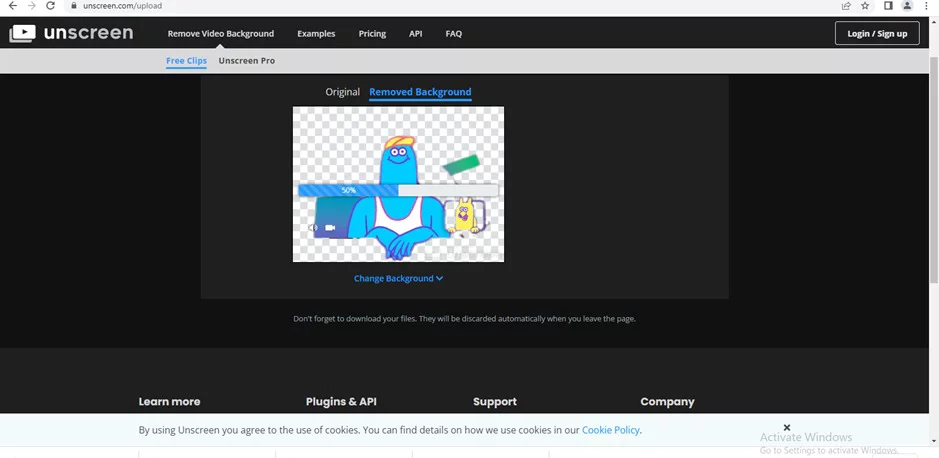Click the blue monster video preview
The width and height of the screenshot is (939, 458).
398,184
